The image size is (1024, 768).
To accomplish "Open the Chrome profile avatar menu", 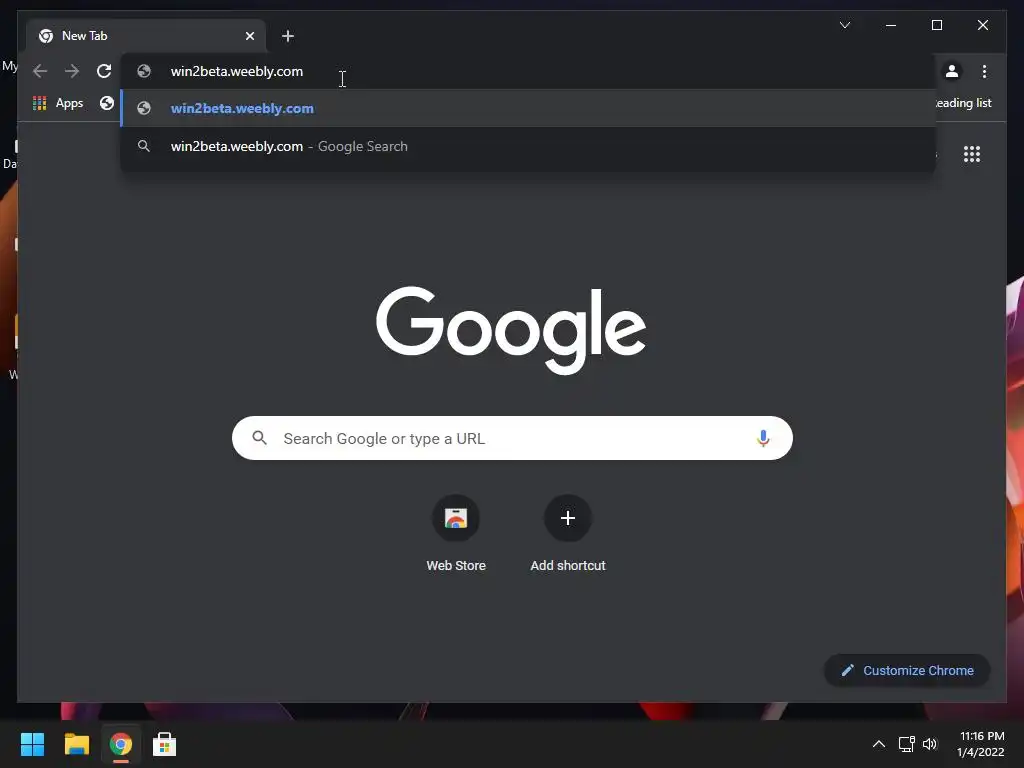I will click(x=952, y=71).
